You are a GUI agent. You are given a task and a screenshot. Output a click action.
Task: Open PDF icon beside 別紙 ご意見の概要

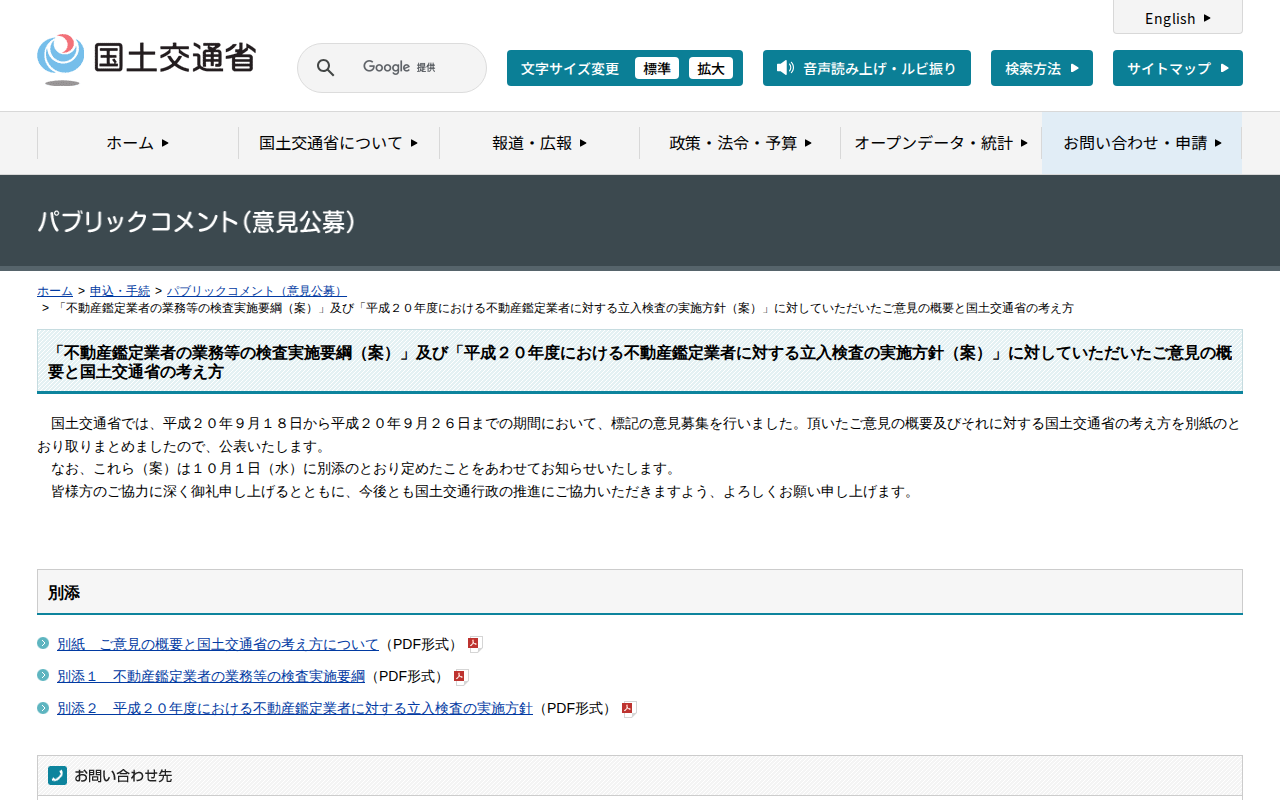click(x=475, y=644)
